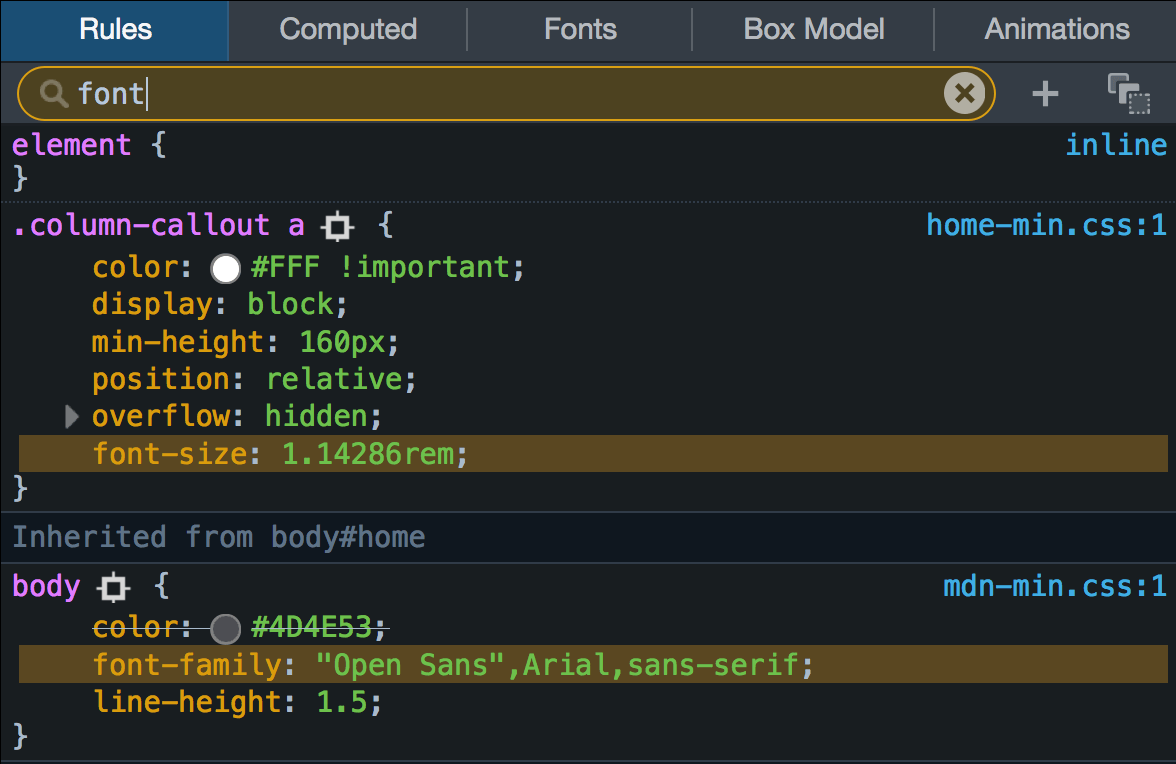Image resolution: width=1176 pixels, height=764 pixels.
Task: Open the Computed tab
Action: (x=348, y=30)
